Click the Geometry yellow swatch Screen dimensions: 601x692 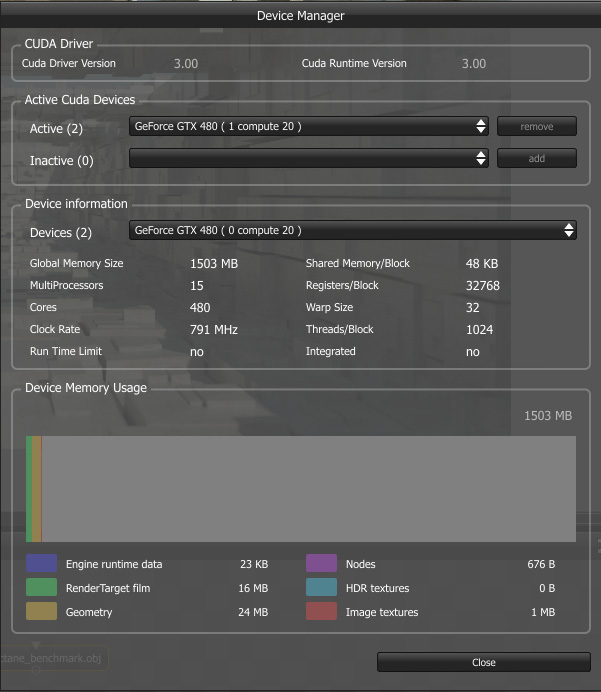(x=41, y=611)
